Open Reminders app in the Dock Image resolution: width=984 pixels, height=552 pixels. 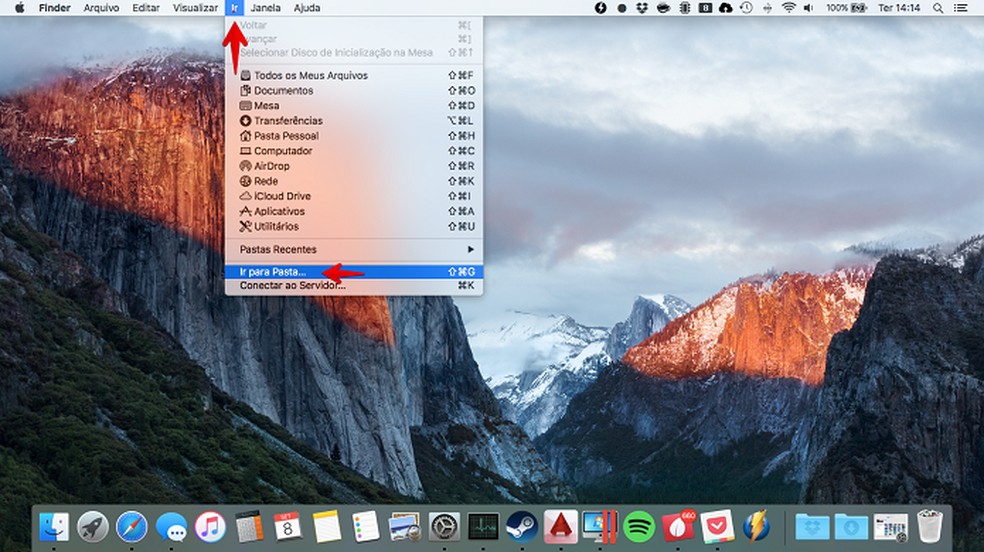(x=366, y=526)
